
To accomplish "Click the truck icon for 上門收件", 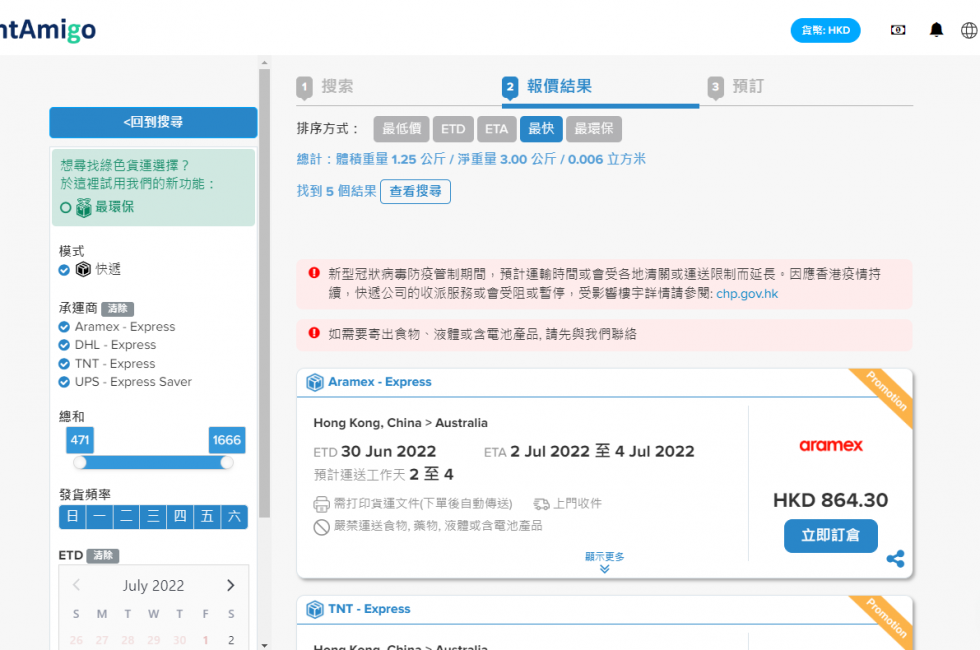I will tap(541, 504).
